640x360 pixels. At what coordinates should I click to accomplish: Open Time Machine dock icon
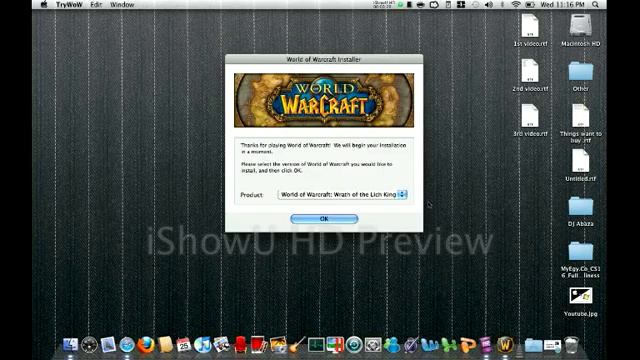tap(354, 345)
